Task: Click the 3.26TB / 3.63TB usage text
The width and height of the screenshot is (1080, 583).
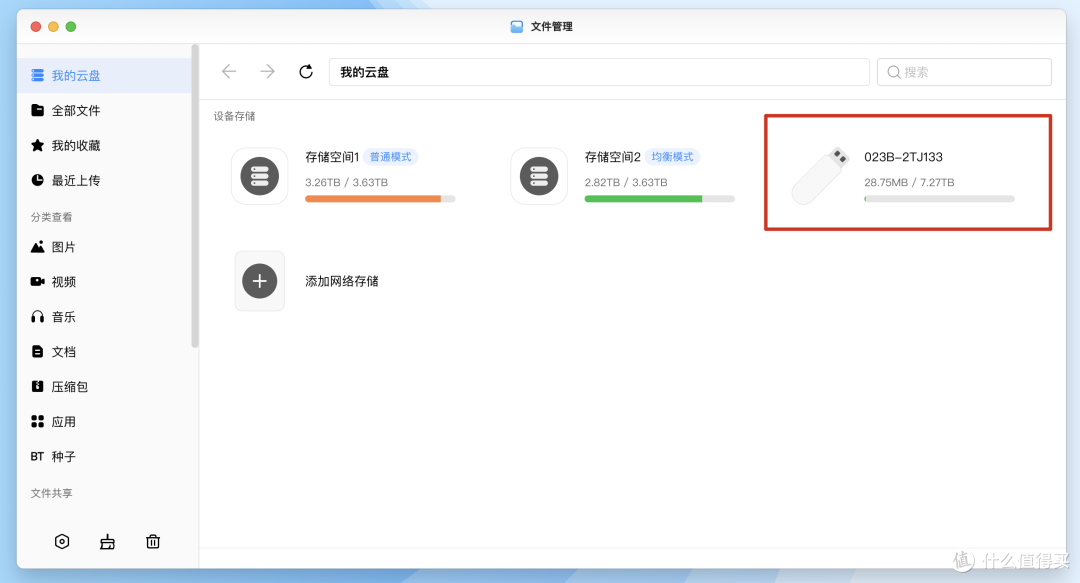Action: (346, 183)
